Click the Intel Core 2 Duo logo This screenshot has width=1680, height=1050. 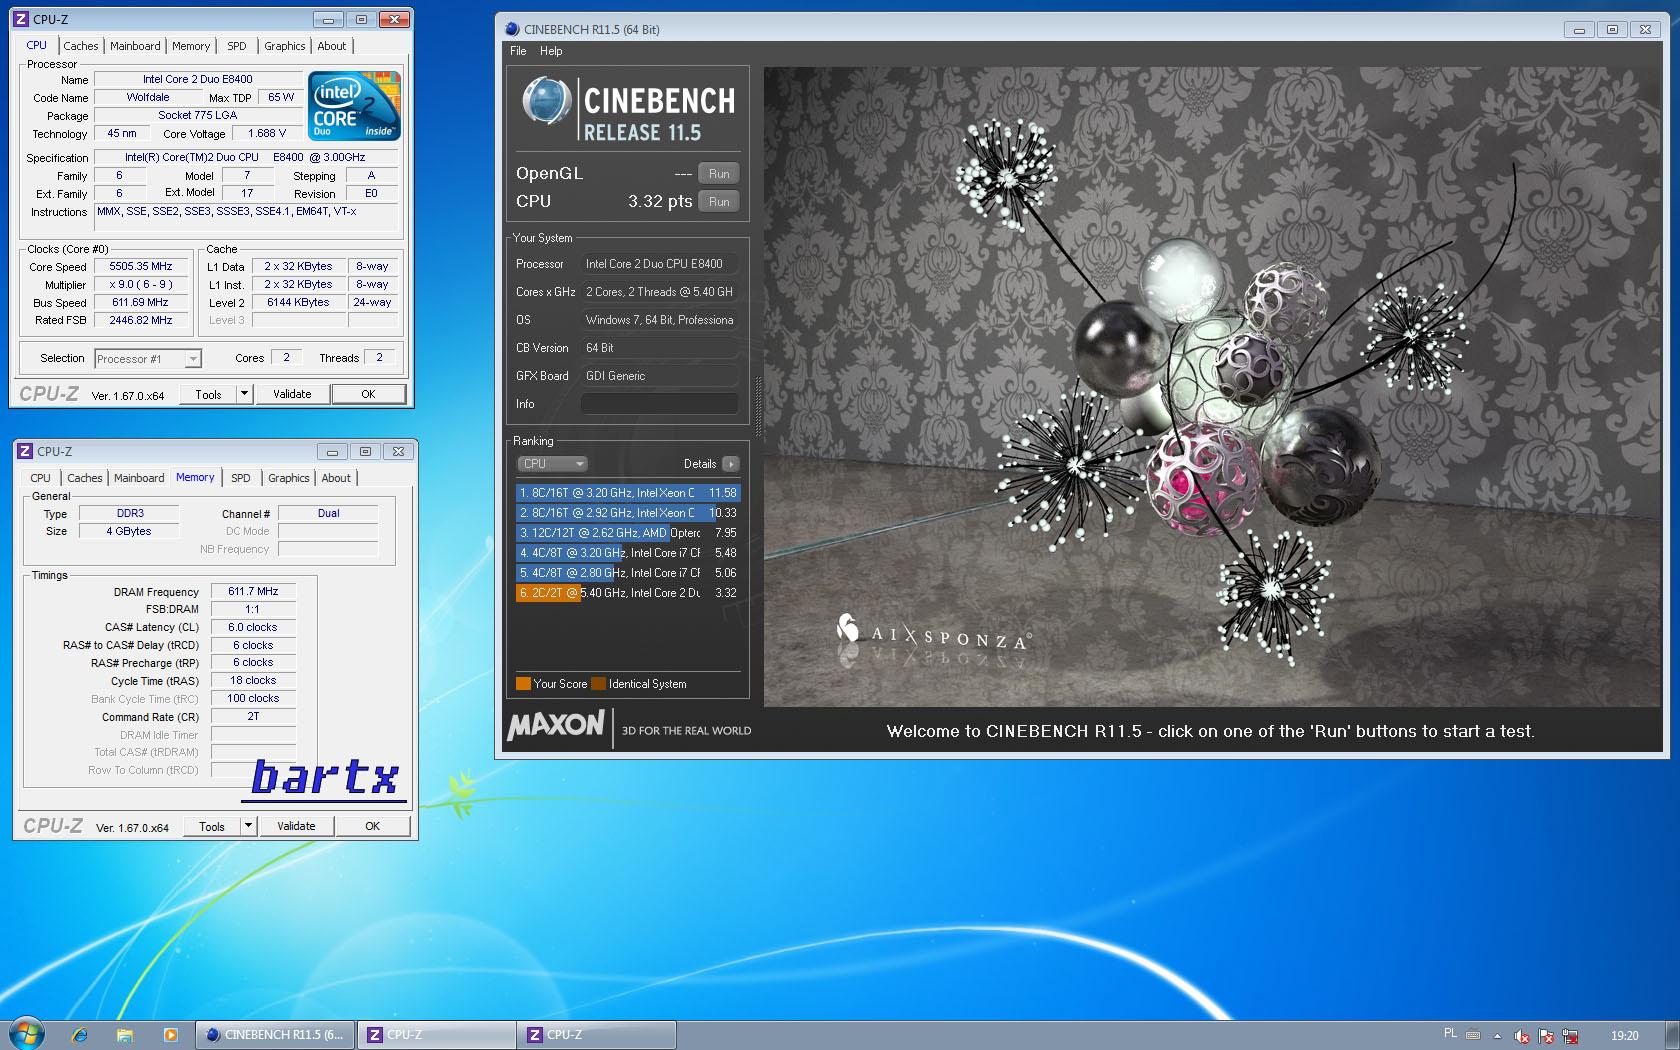[355, 104]
